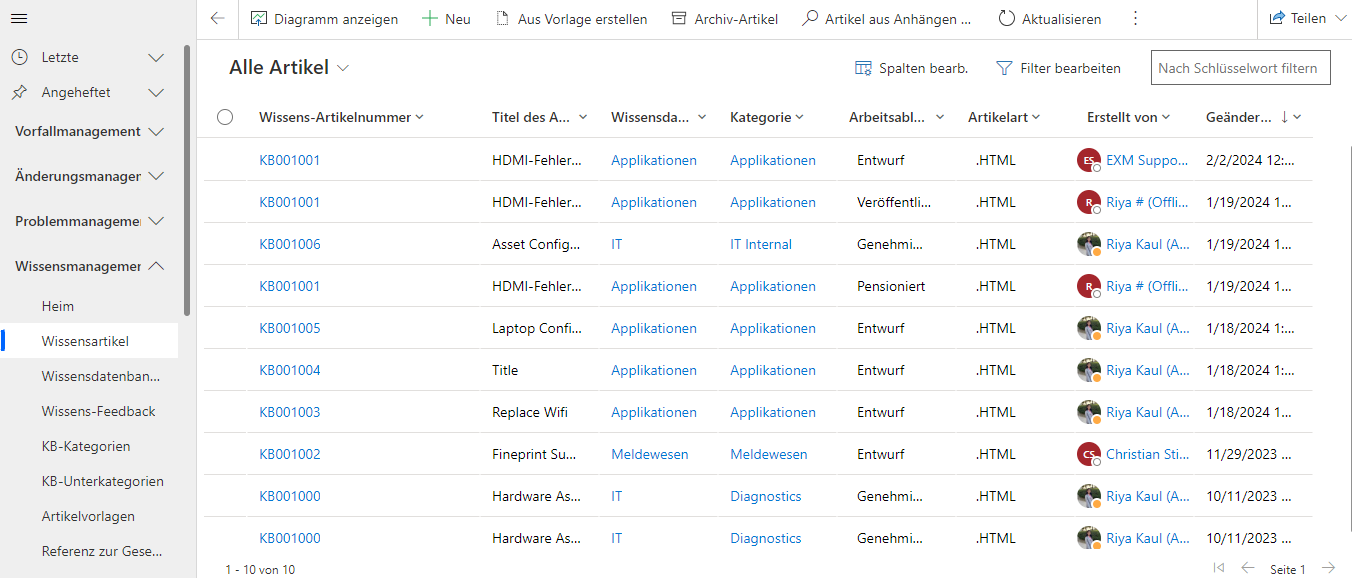Image resolution: width=1352 pixels, height=578 pixels.
Task: Select KB-Kategorien in the sidebar
Action: [x=86, y=446]
